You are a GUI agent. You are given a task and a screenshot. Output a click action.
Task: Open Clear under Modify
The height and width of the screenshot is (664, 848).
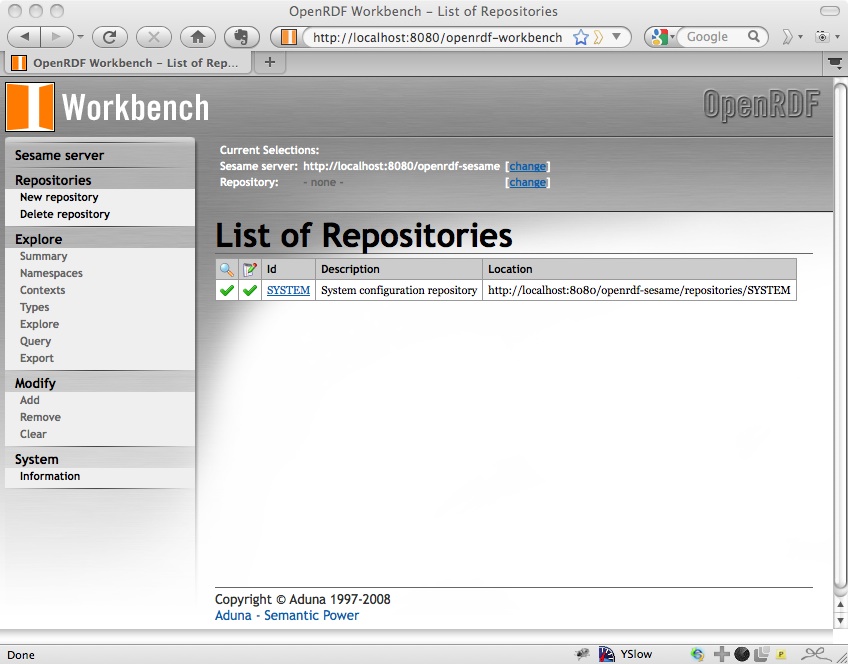click(33, 434)
